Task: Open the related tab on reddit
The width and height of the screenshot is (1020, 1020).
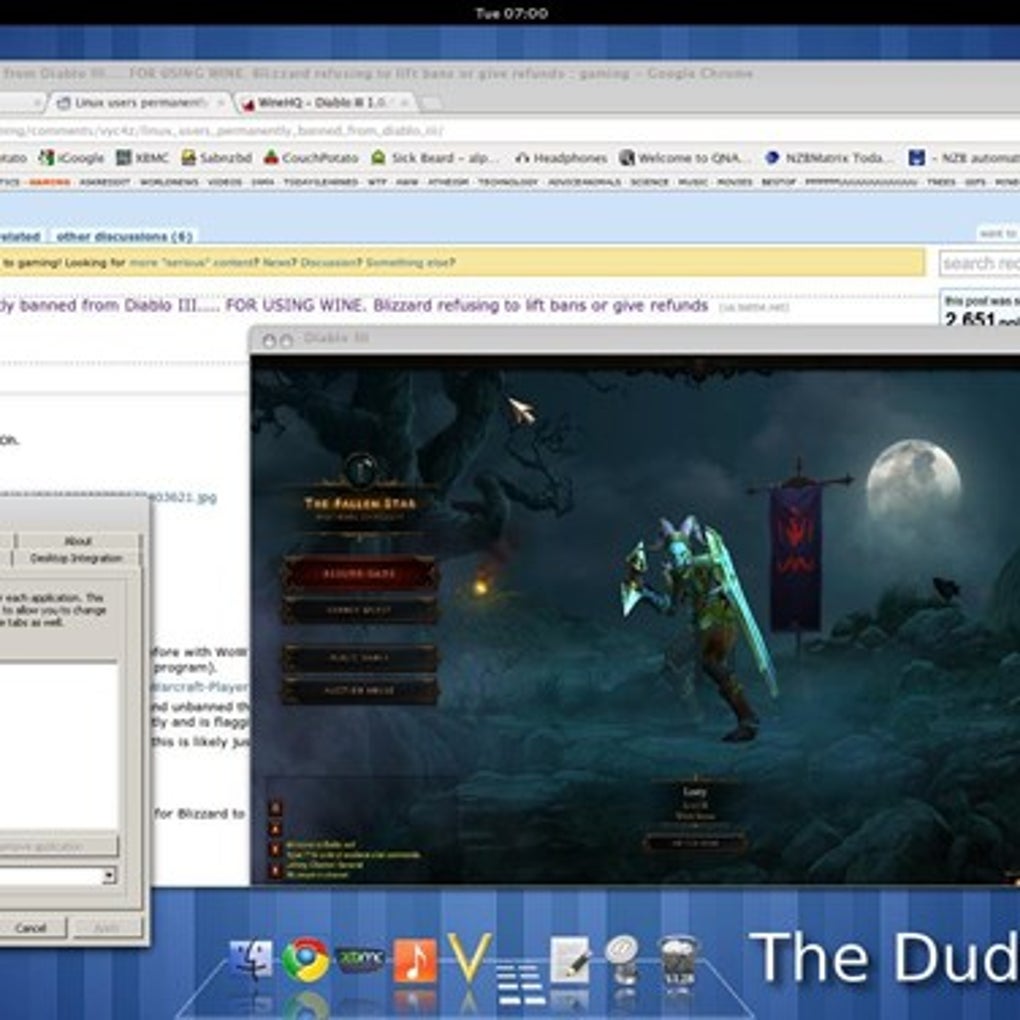Action: tap(20, 236)
